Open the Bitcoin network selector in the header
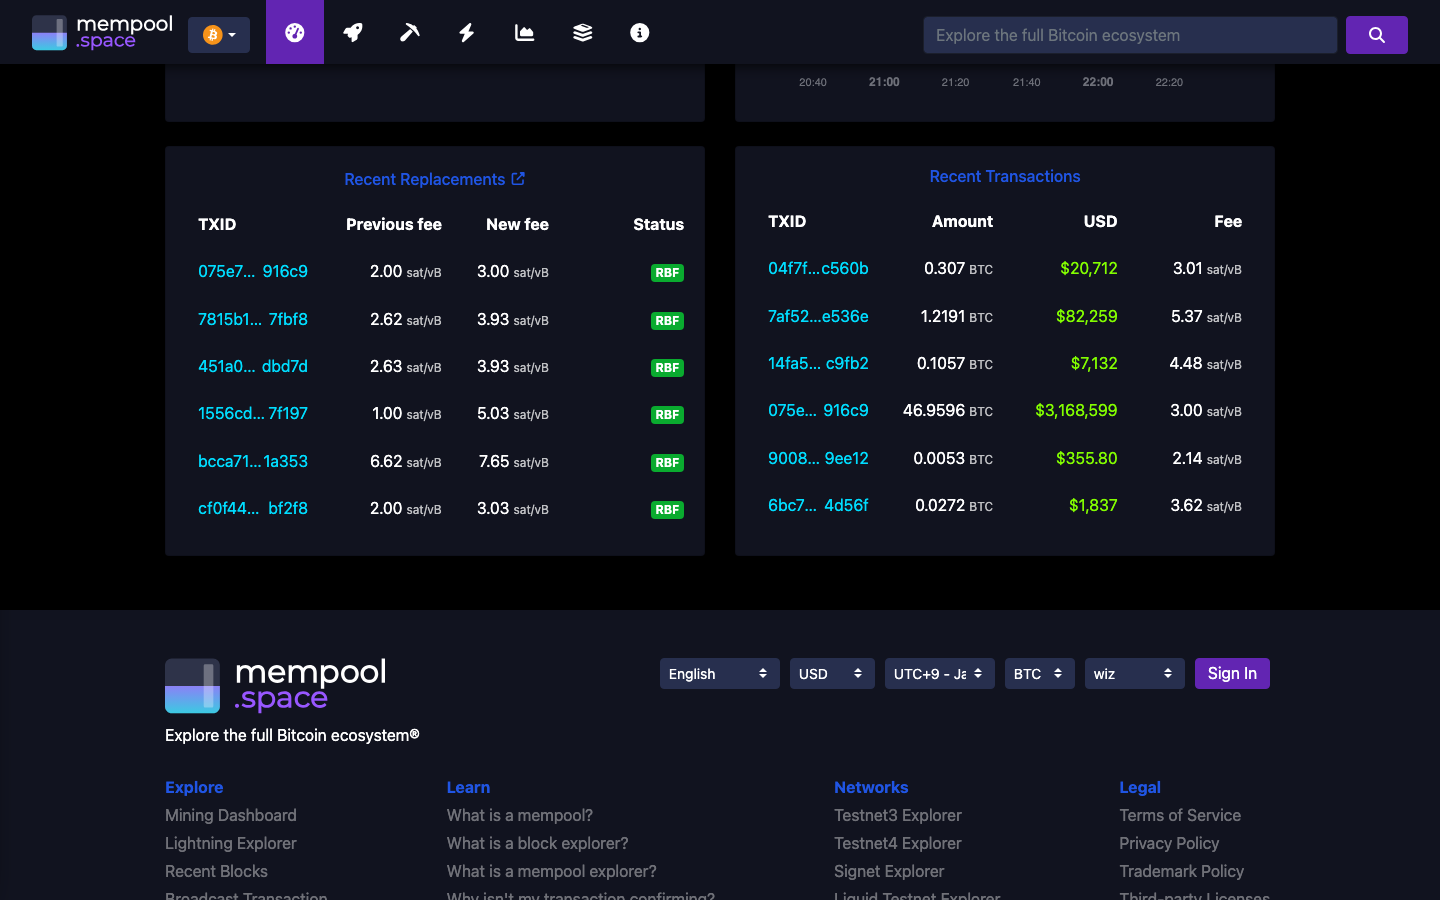Screen dimensions: 1440x900 (218, 34)
